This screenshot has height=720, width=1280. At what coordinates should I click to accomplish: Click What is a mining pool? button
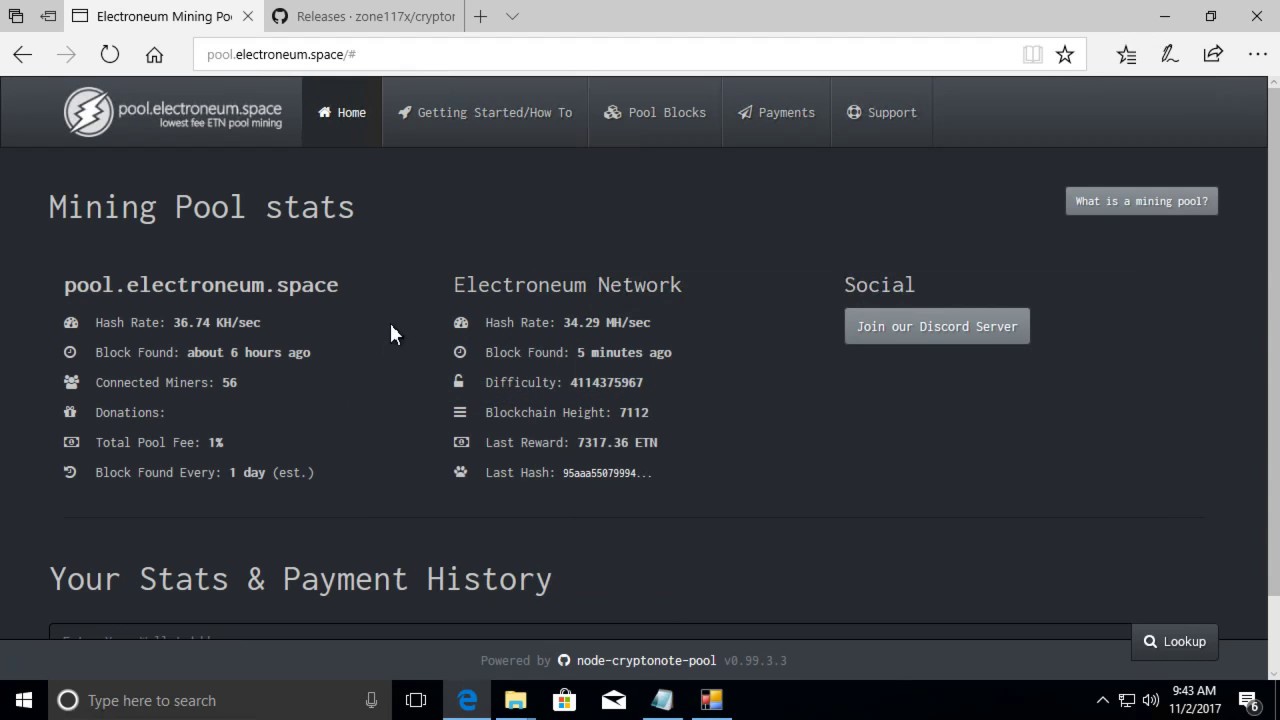click(x=1141, y=201)
